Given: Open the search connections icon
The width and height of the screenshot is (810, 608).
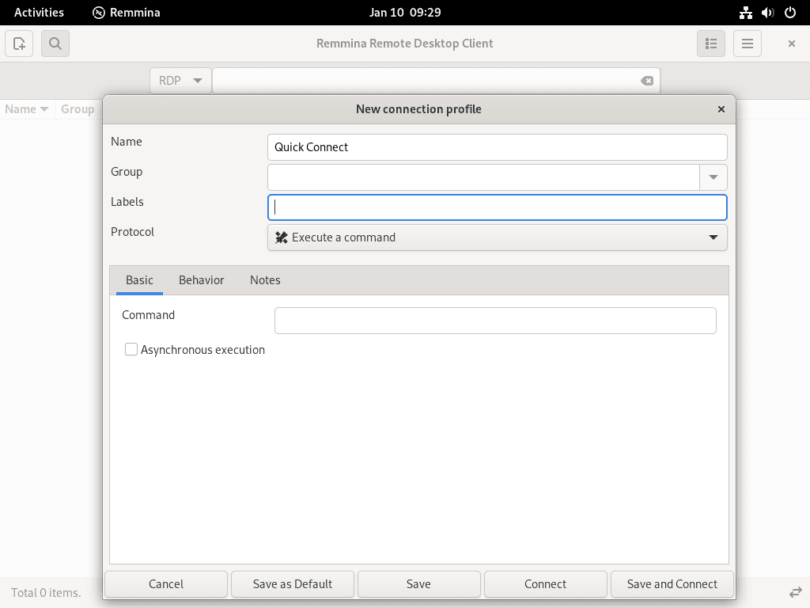Looking at the screenshot, I should click(x=55, y=43).
